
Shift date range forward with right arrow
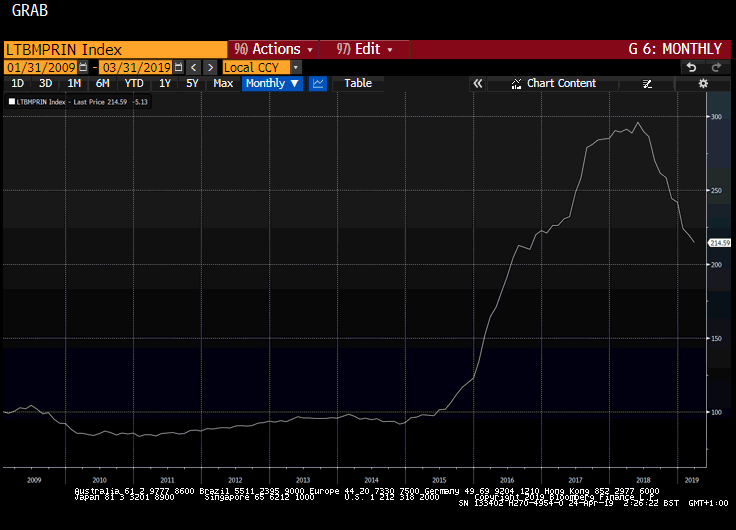click(210, 67)
